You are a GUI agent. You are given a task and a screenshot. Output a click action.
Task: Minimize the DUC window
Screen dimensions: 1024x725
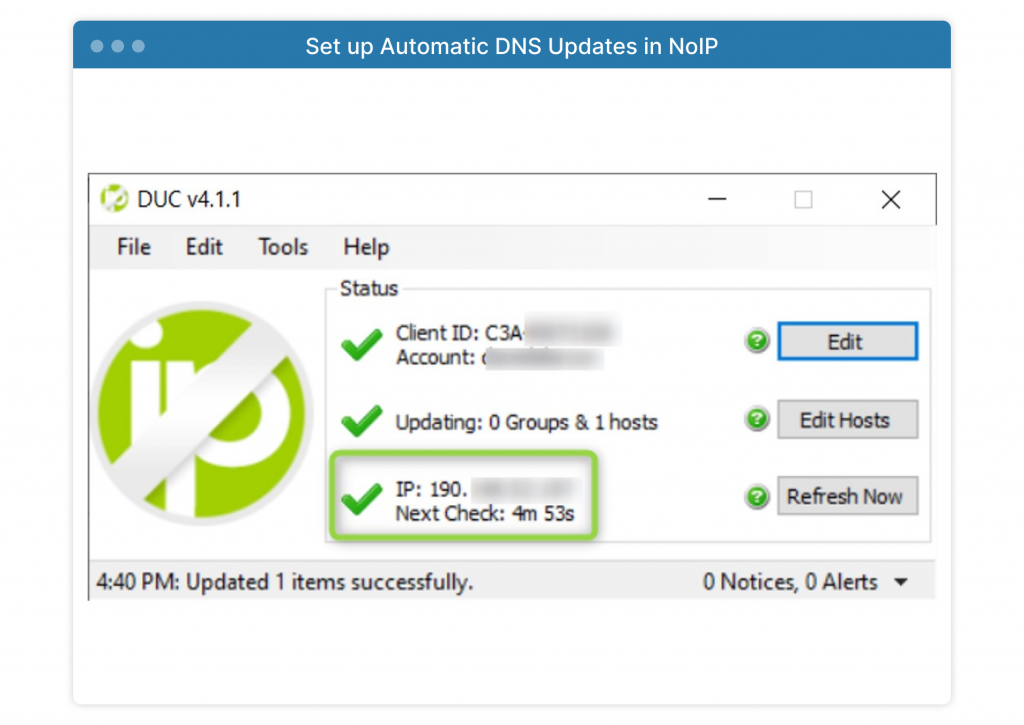point(717,199)
